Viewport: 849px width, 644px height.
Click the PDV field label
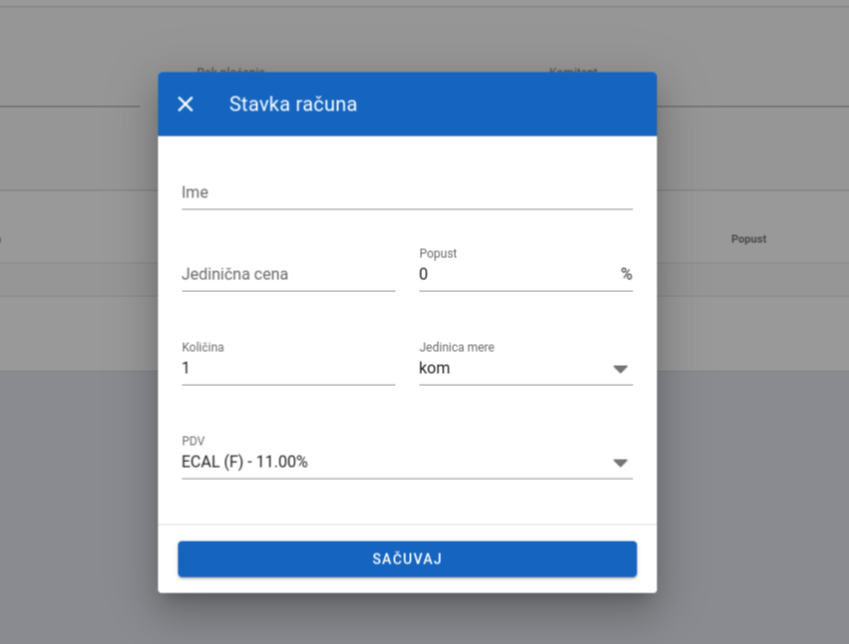click(192, 441)
